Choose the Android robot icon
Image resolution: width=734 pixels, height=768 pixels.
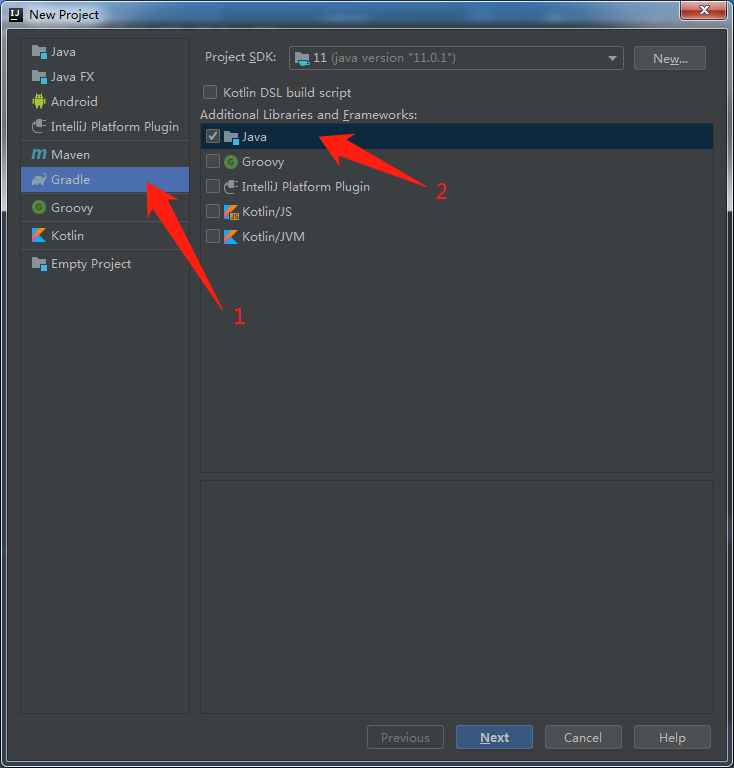tap(39, 101)
